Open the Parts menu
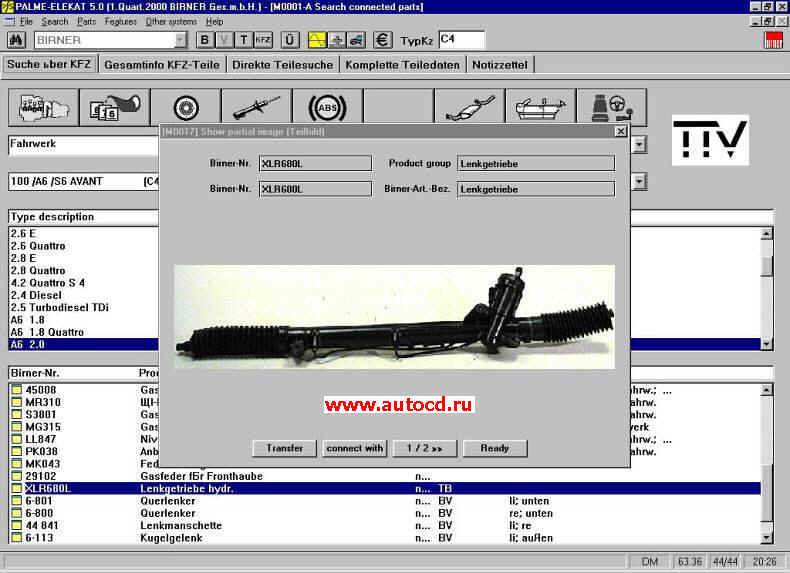 tap(86, 22)
